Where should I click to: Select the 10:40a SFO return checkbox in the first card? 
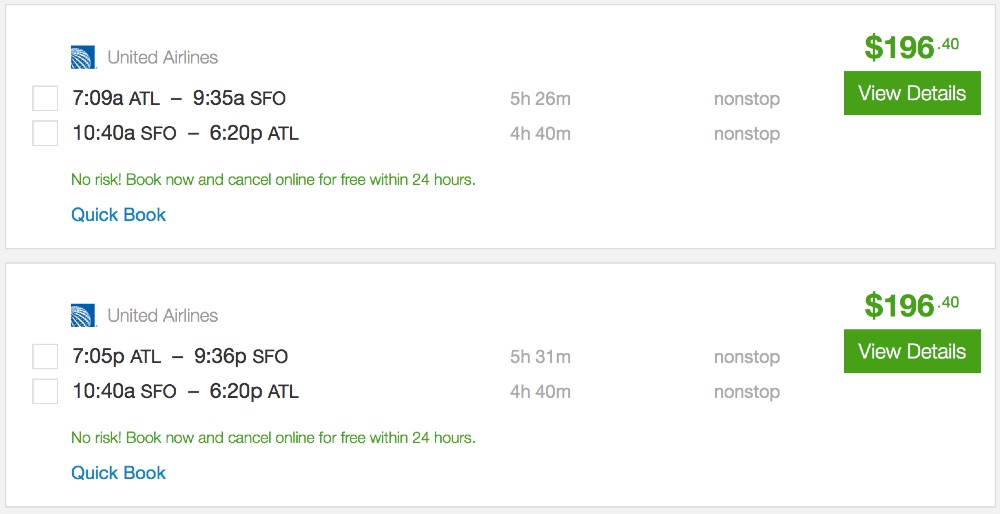coord(45,133)
